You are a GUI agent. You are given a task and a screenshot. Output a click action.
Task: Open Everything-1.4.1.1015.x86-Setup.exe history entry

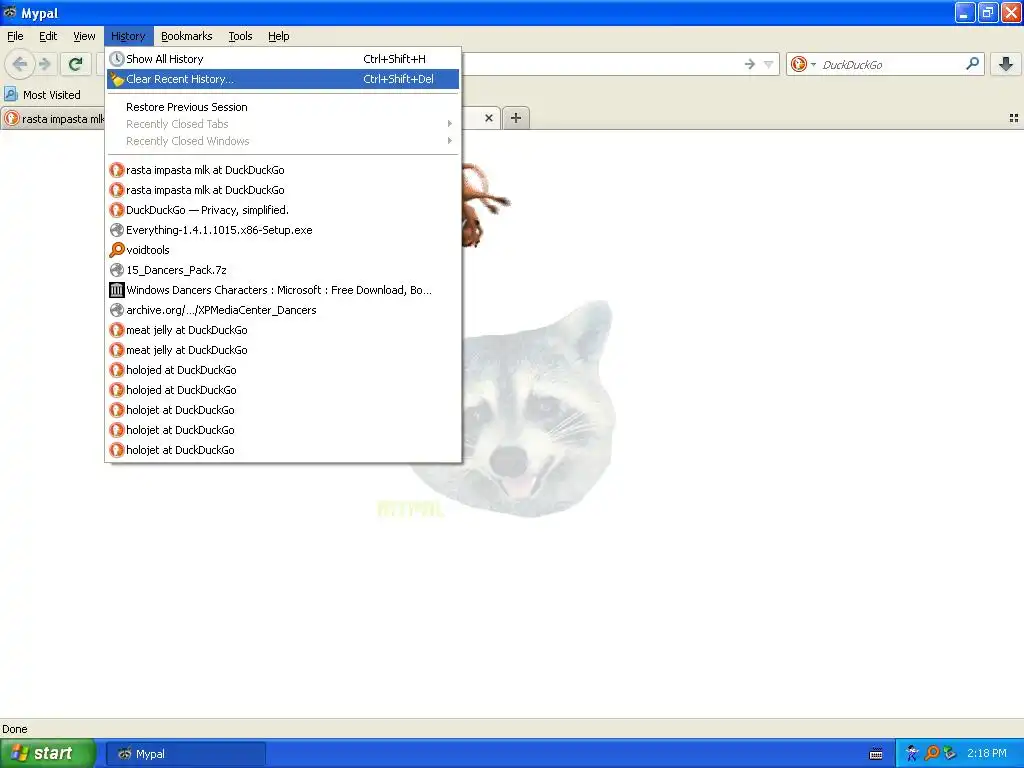(x=283, y=230)
